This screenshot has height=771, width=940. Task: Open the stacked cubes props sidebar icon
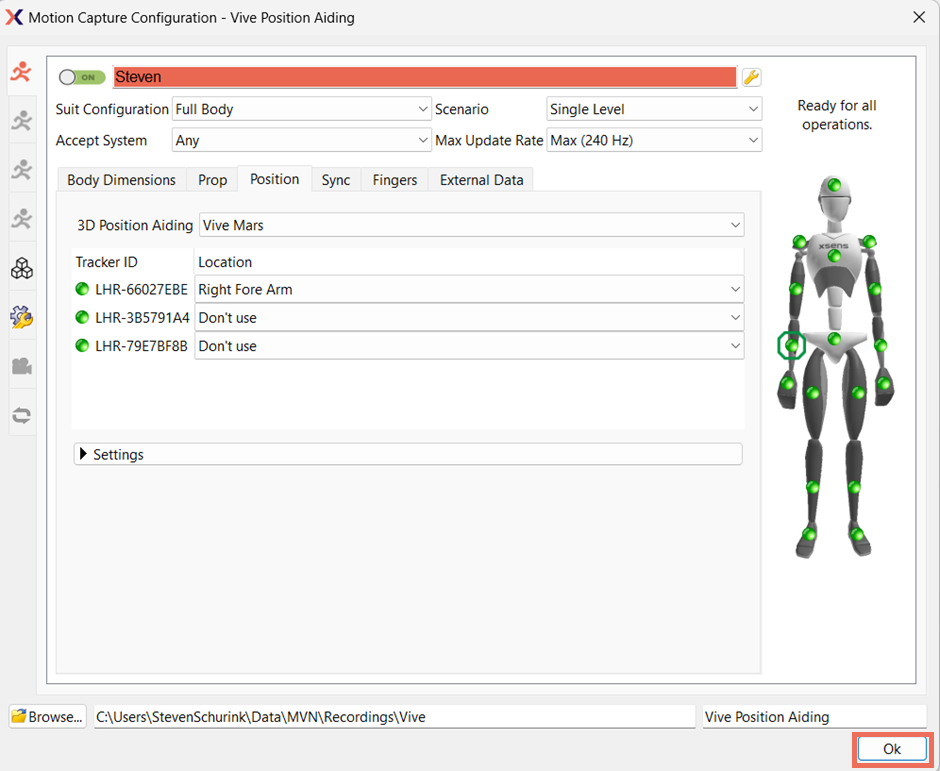[21, 268]
